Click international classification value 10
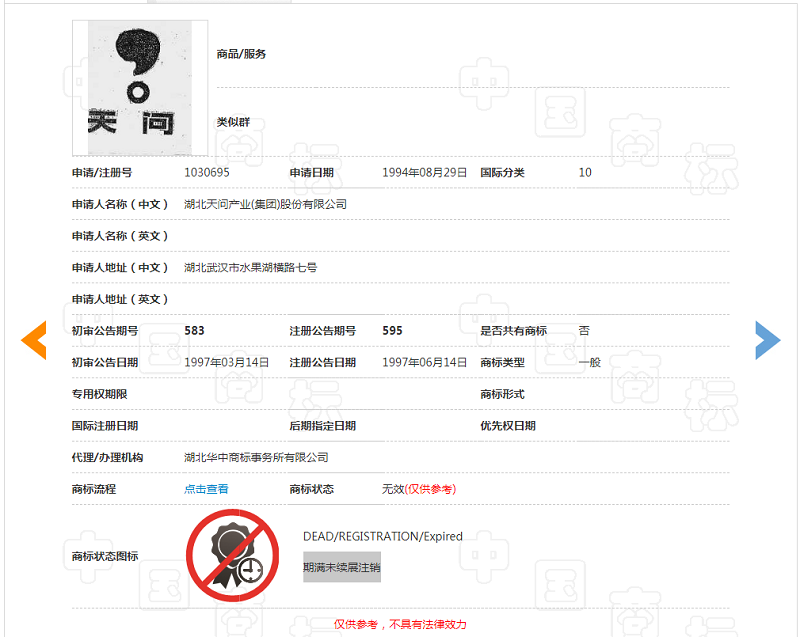The width and height of the screenshot is (800, 637). coord(585,173)
